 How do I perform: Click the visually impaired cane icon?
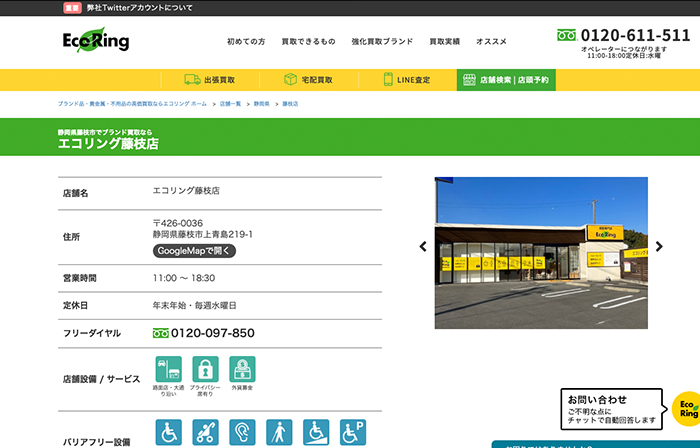pos(279,432)
